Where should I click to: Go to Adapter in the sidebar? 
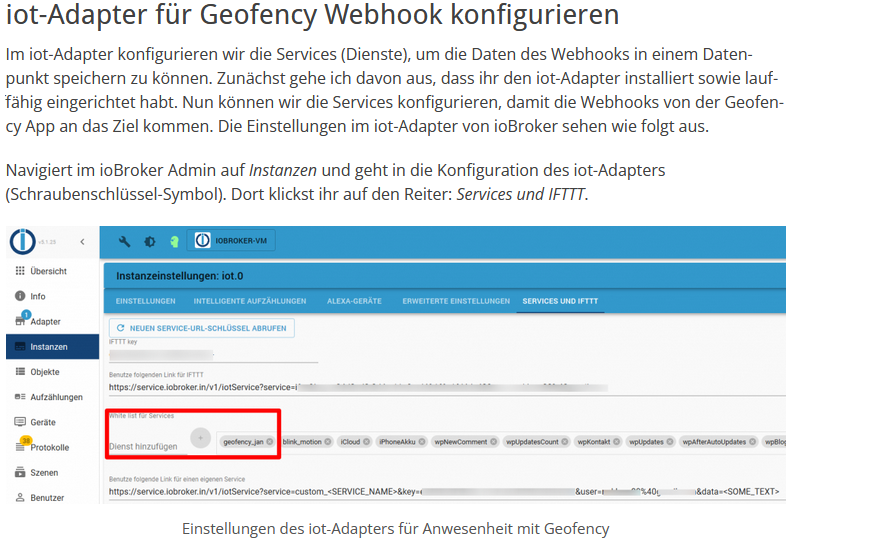pos(53,321)
